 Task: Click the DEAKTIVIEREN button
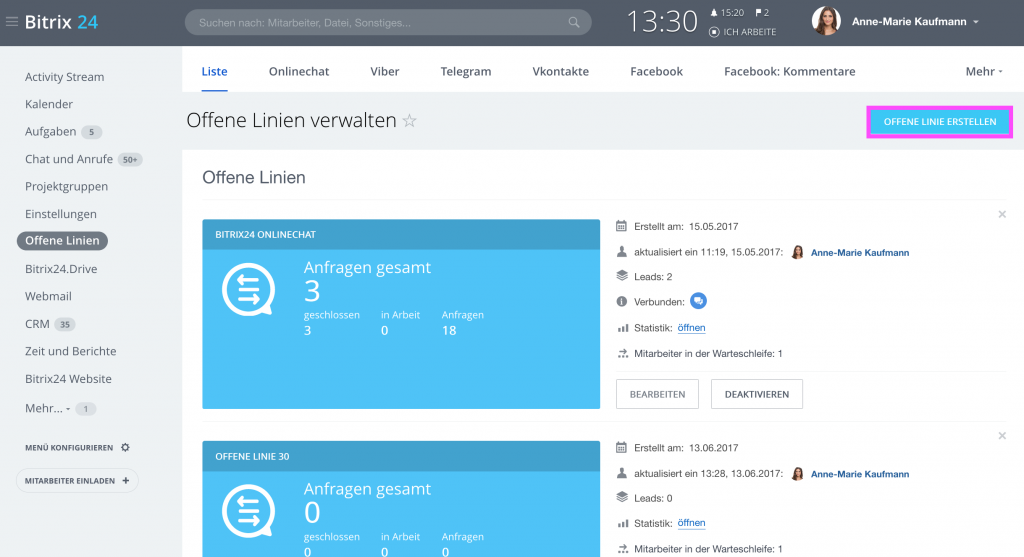tap(756, 394)
